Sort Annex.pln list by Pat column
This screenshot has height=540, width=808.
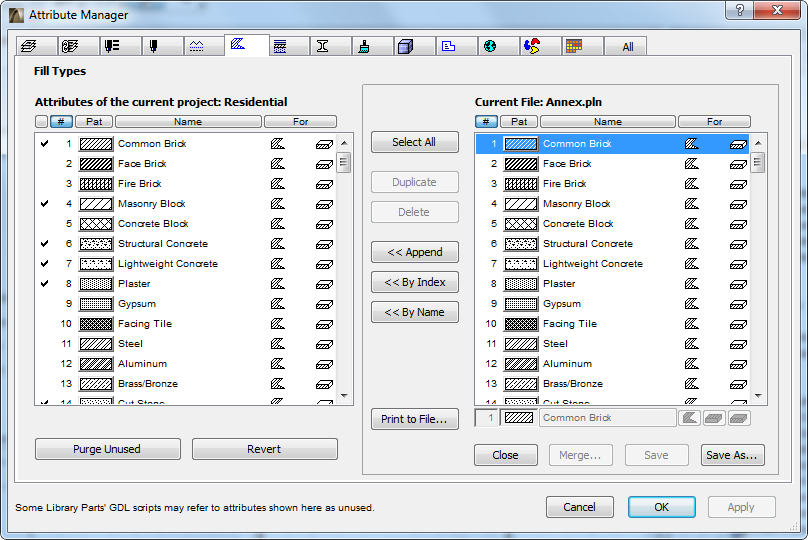pyautogui.click(x=519, y=122)
